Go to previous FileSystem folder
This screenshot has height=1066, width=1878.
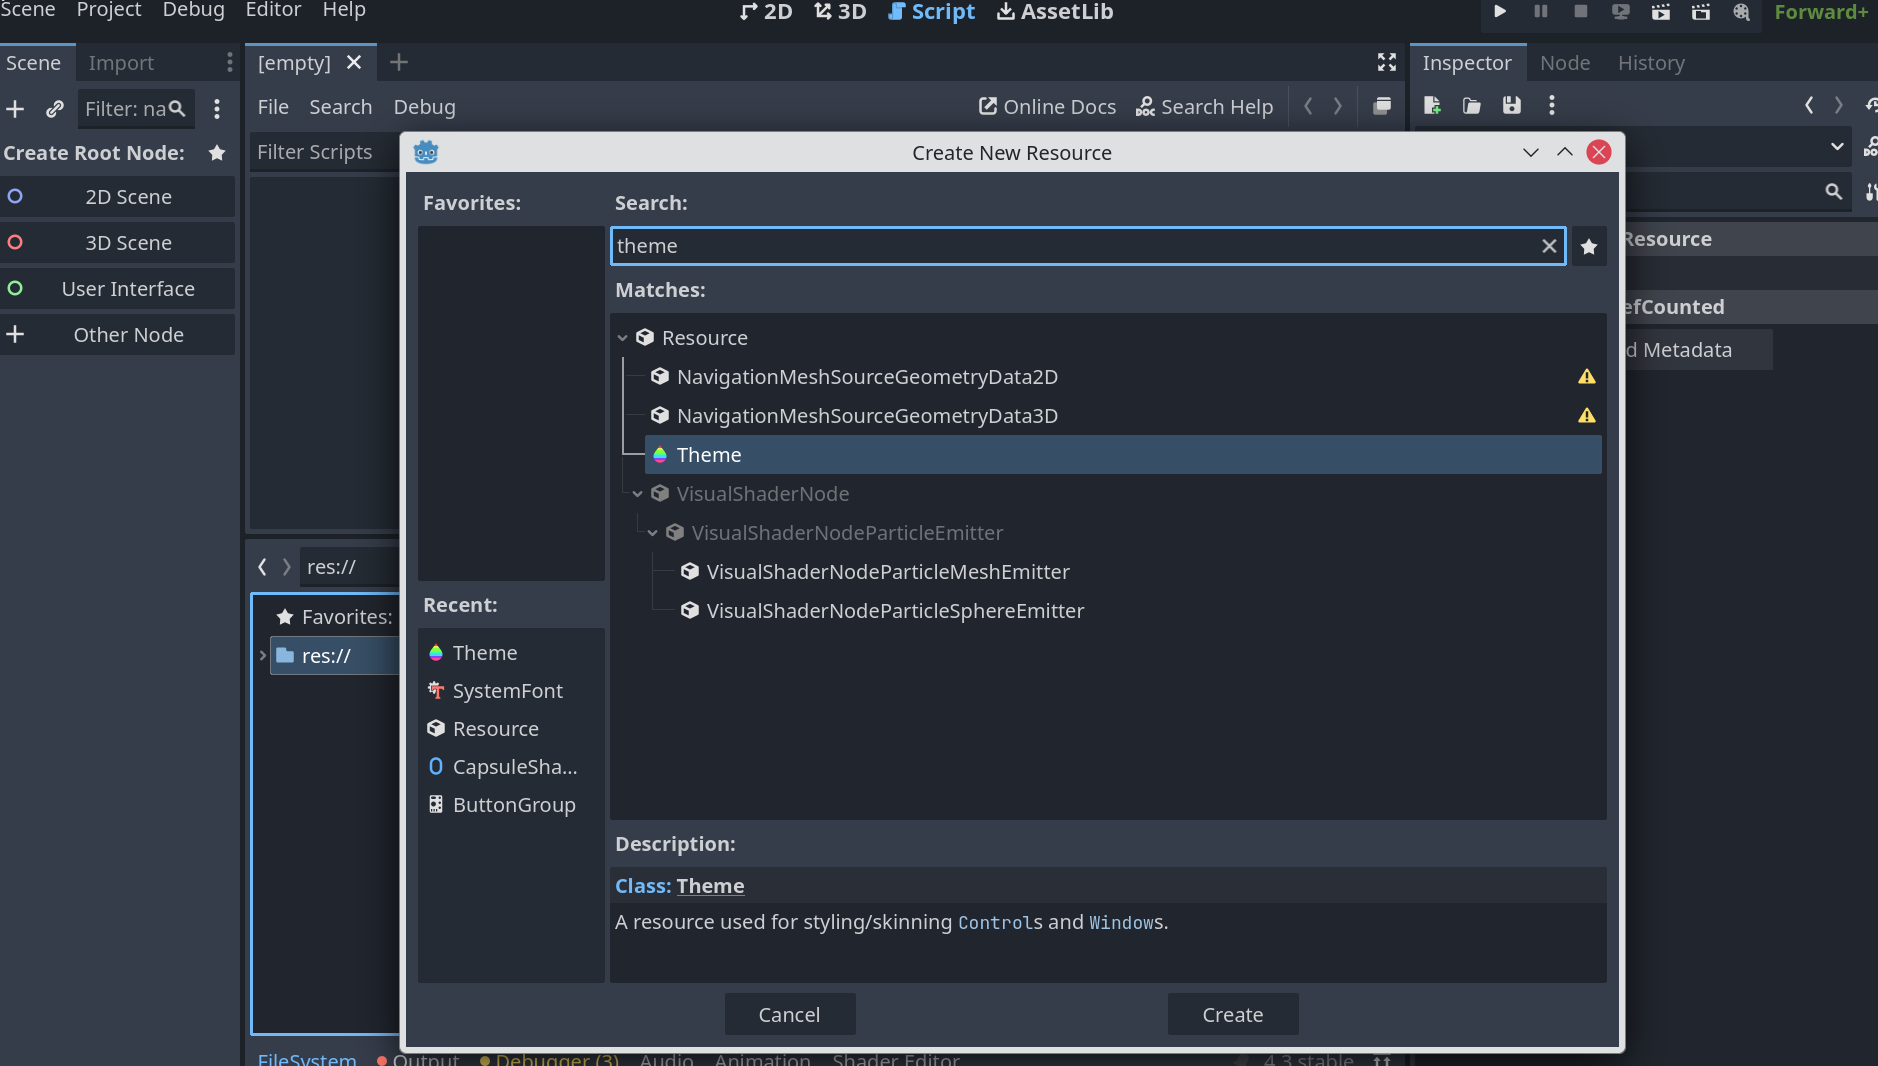coord(262,567)
